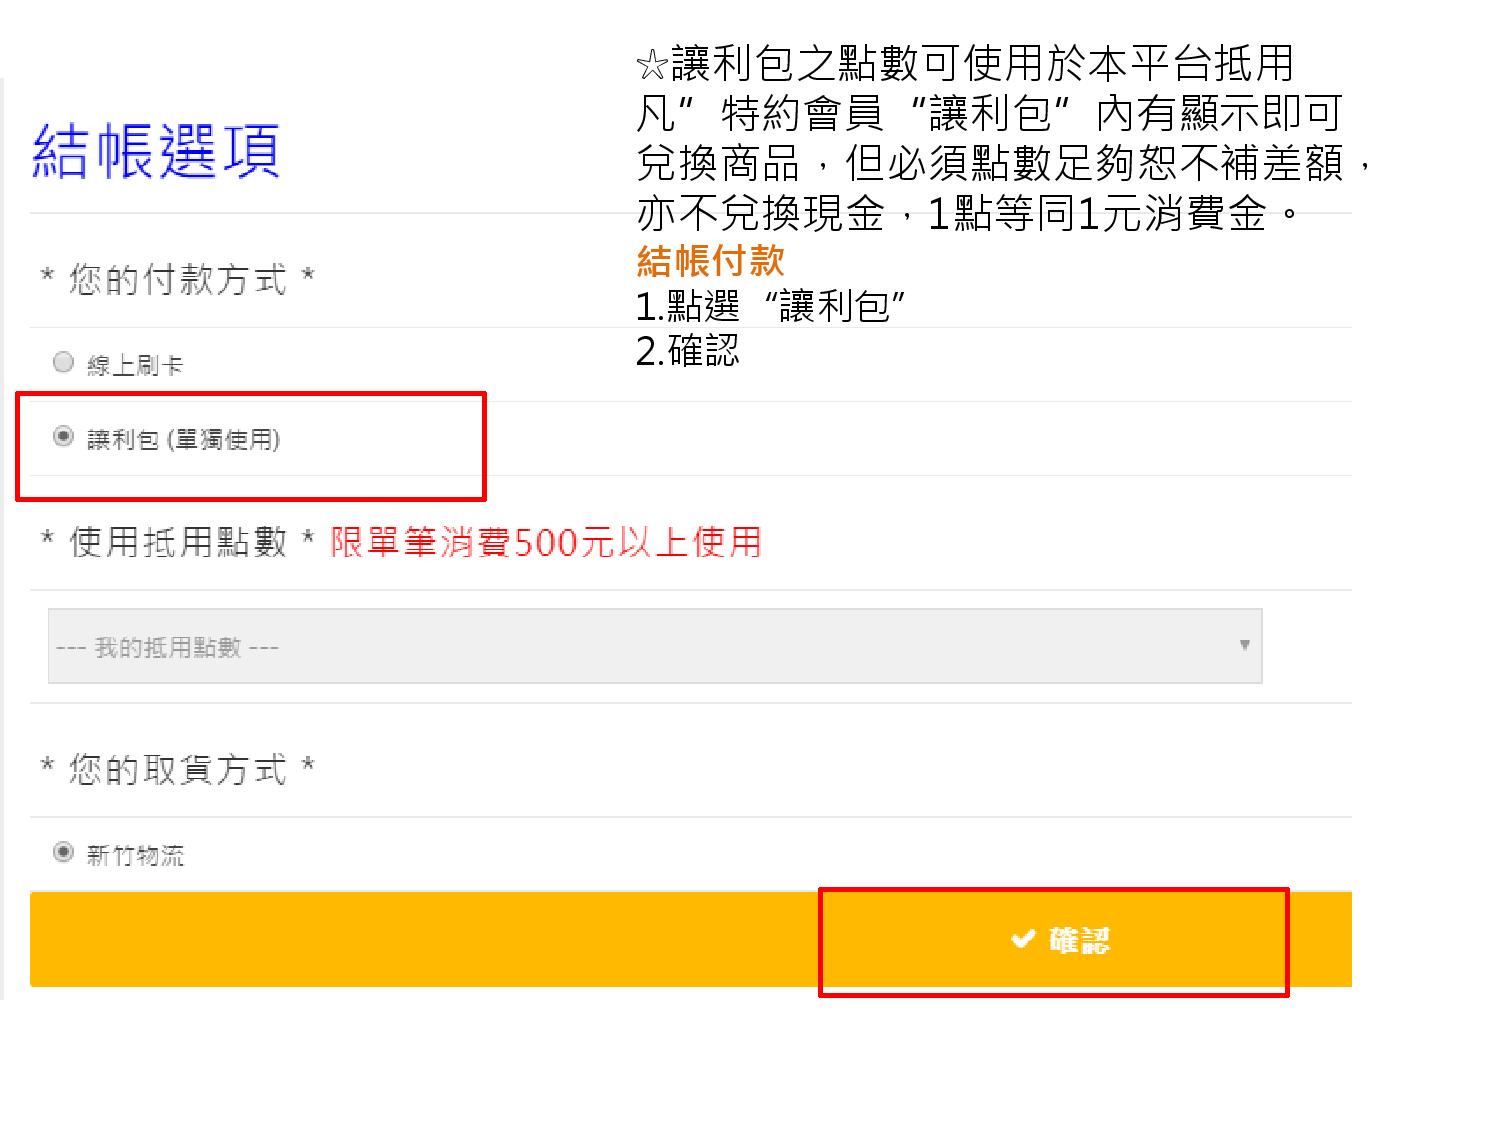Select the 新竹物流 radio button
This screenshot has width=1500, height=1125.
point(63,853)
